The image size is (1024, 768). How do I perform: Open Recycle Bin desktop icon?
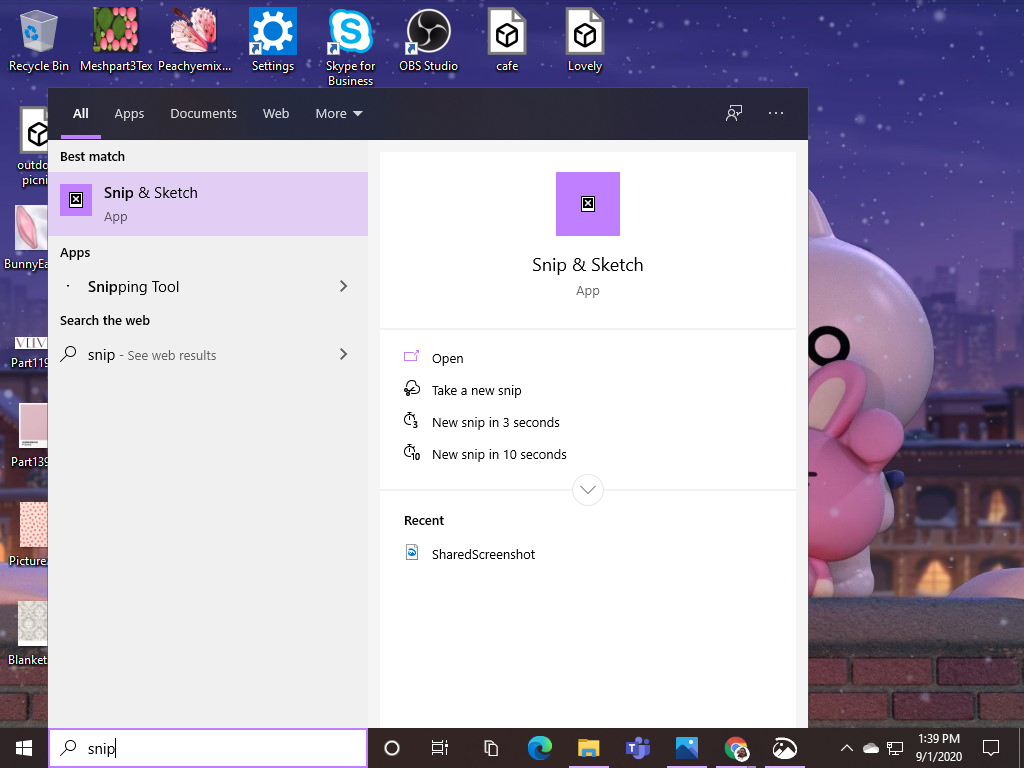coord(39,40)
